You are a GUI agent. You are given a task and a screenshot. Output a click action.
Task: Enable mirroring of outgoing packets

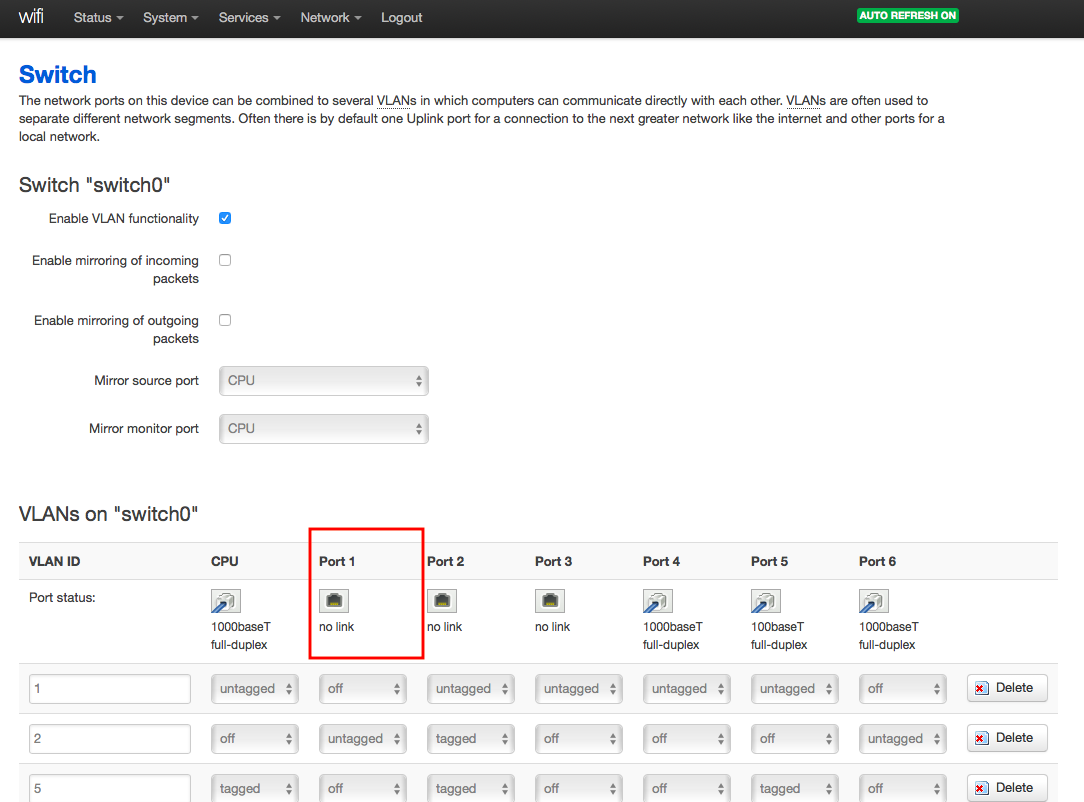tap(225, 320)
